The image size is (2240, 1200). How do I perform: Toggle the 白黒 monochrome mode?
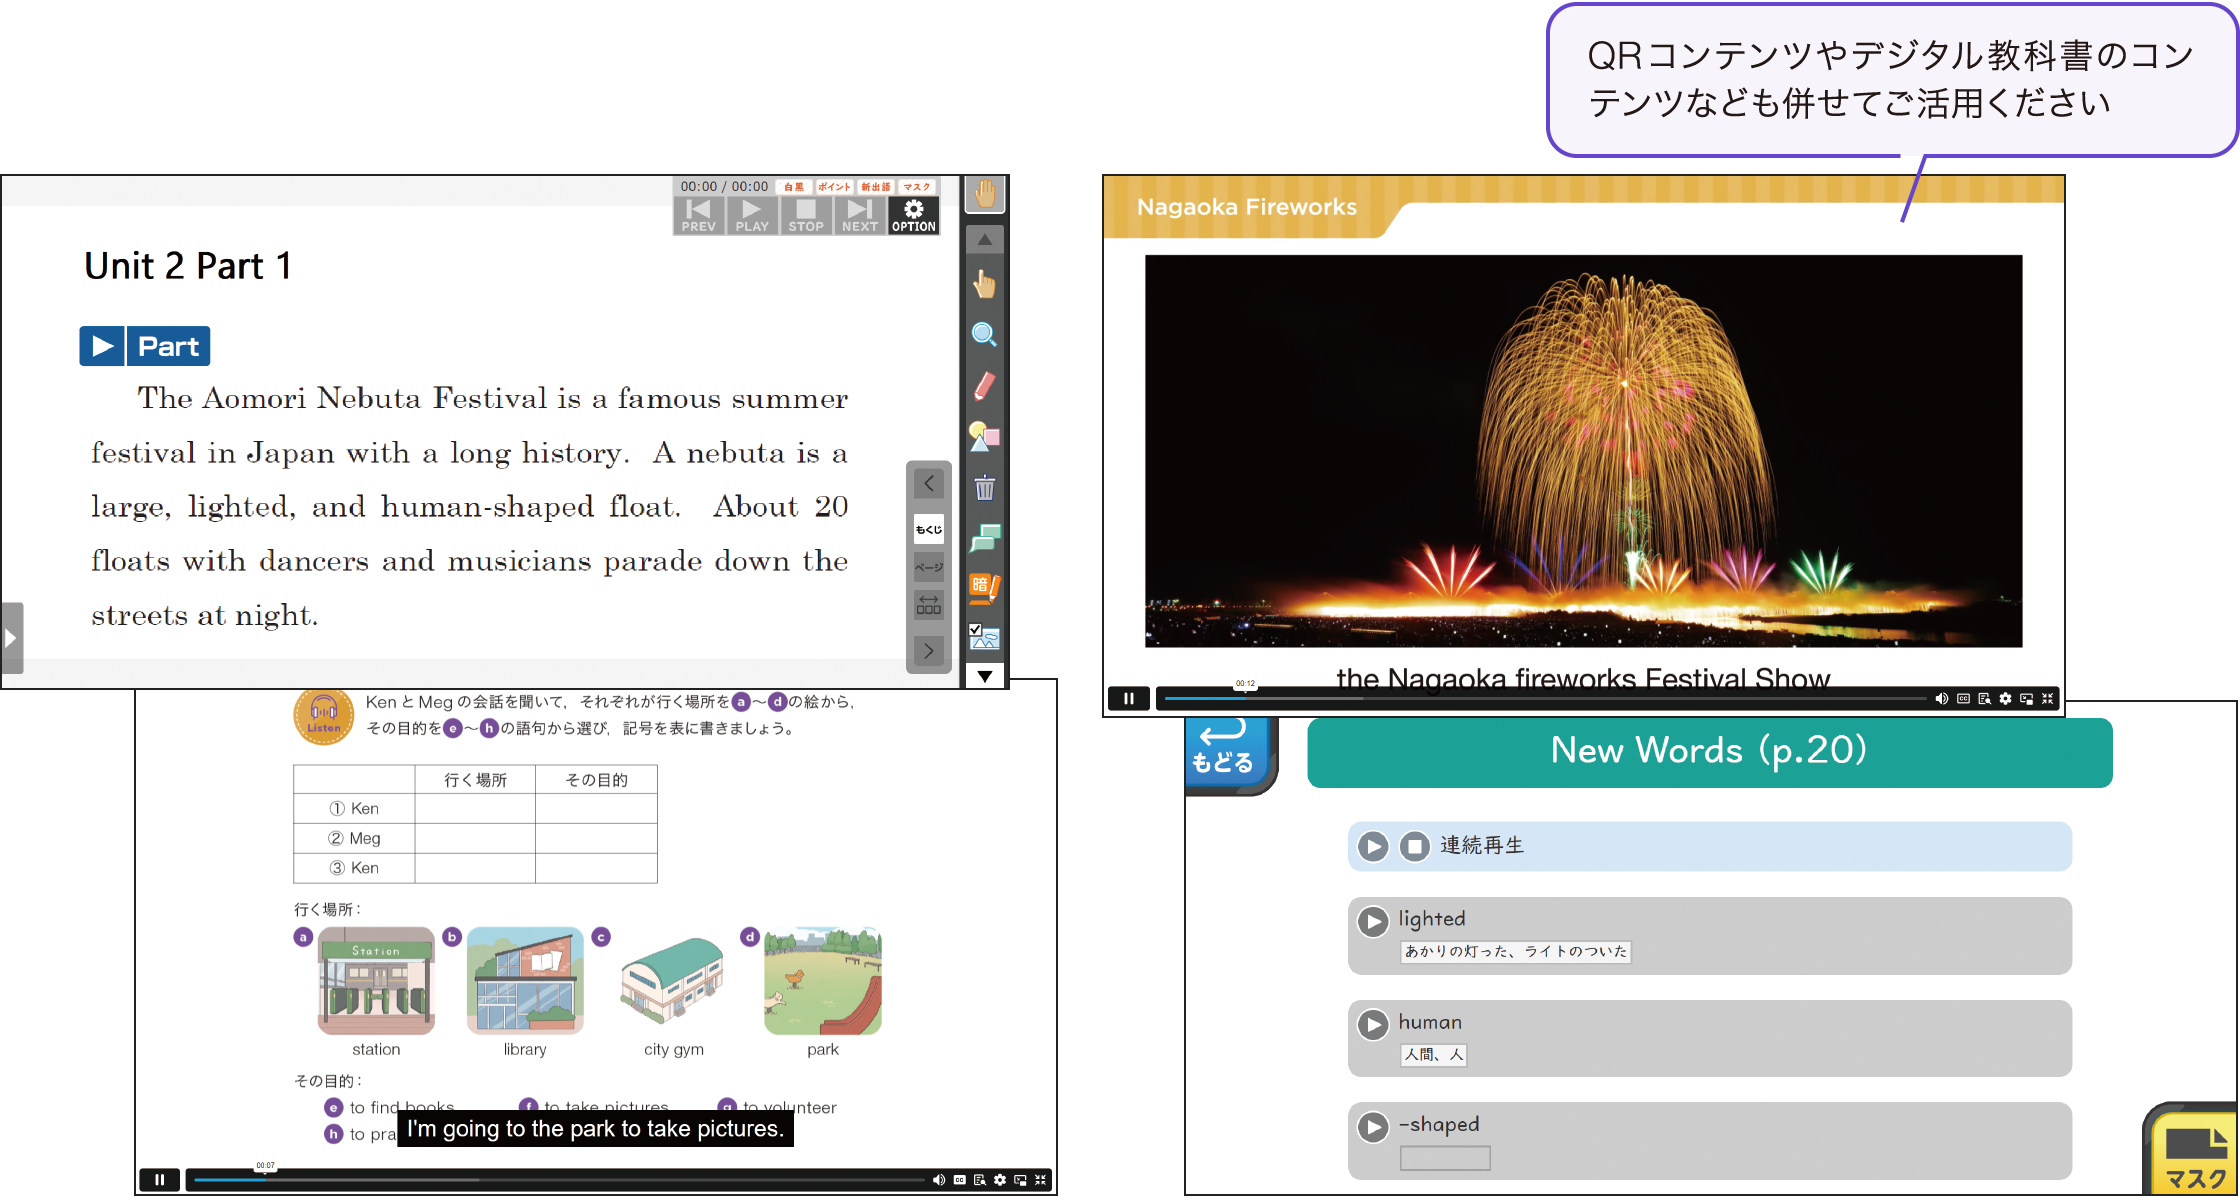click(794, 187)
